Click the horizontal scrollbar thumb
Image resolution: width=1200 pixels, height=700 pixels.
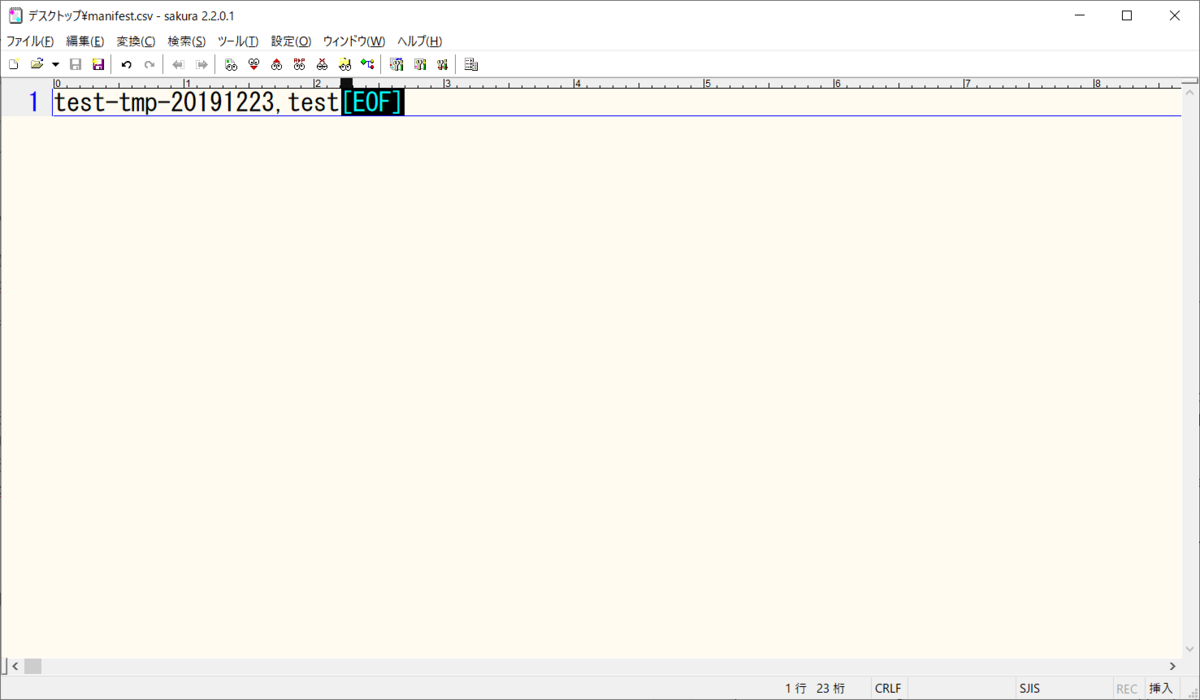(x=33, y=666)
